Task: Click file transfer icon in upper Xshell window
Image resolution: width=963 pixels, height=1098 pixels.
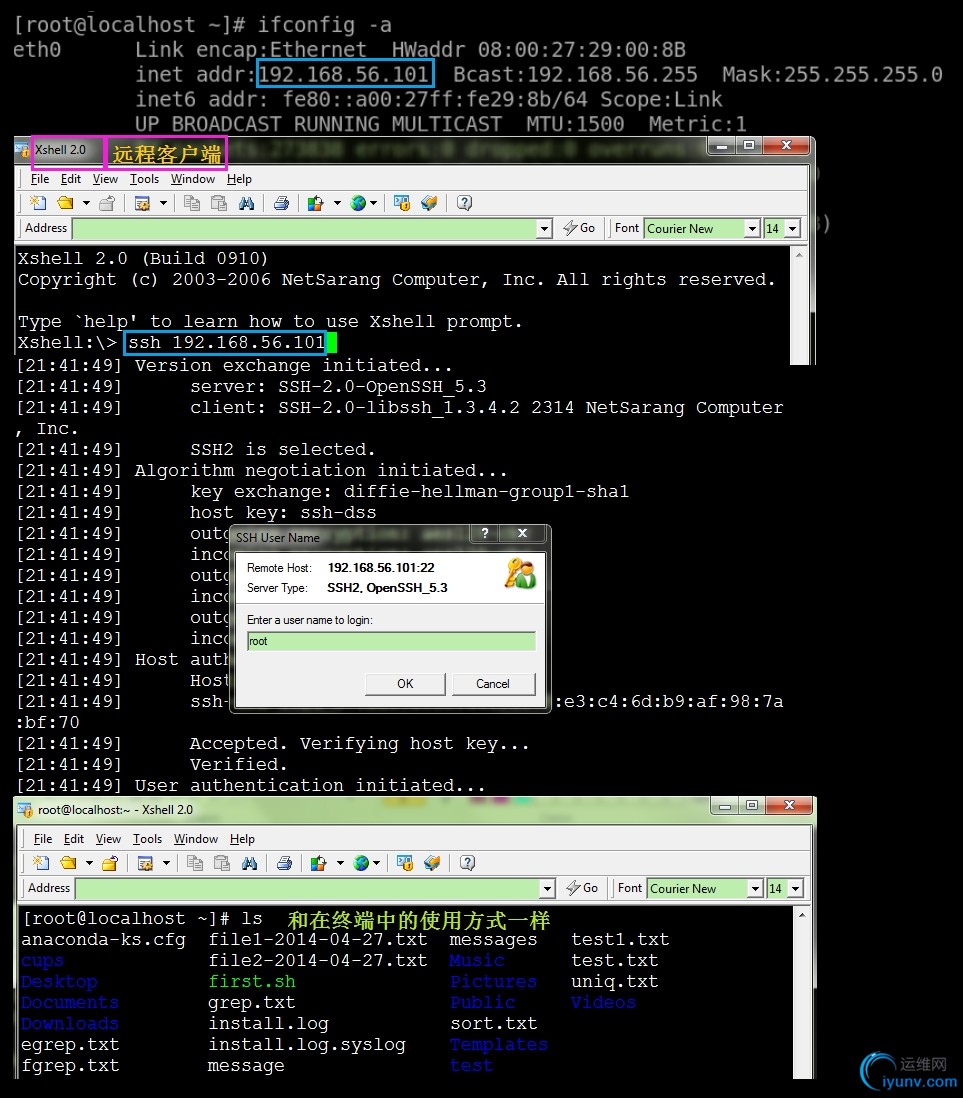Action: [429, 203]
